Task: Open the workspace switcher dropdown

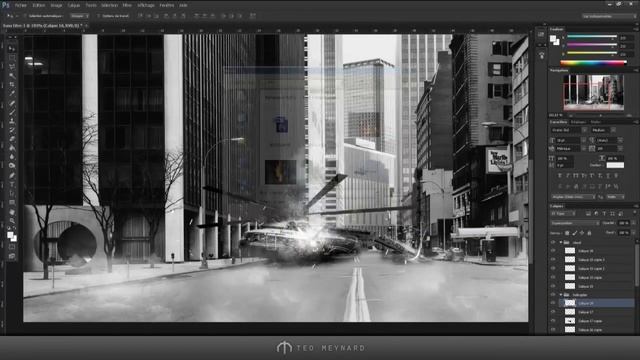Action: click(x=609, y=16)
